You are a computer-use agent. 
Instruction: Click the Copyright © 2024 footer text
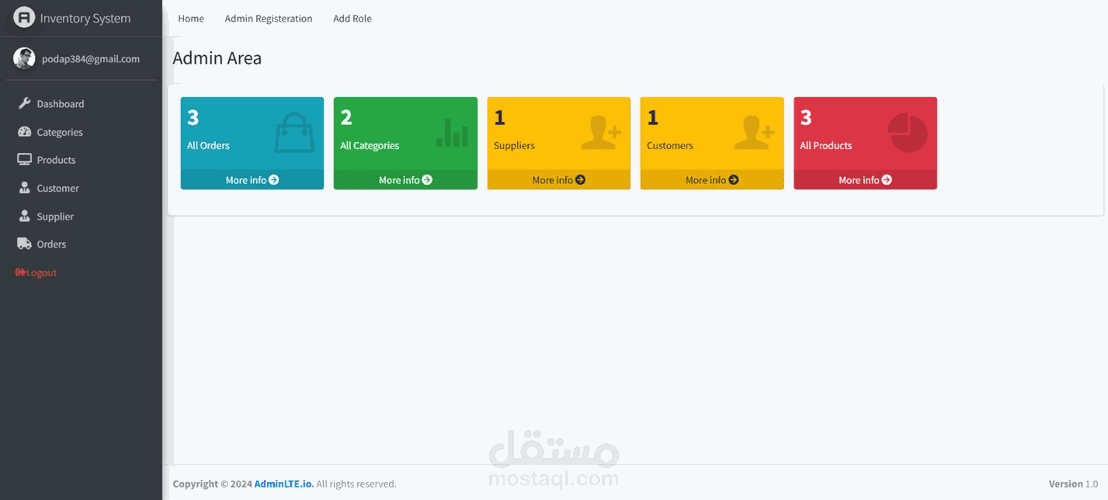(212, 484)
